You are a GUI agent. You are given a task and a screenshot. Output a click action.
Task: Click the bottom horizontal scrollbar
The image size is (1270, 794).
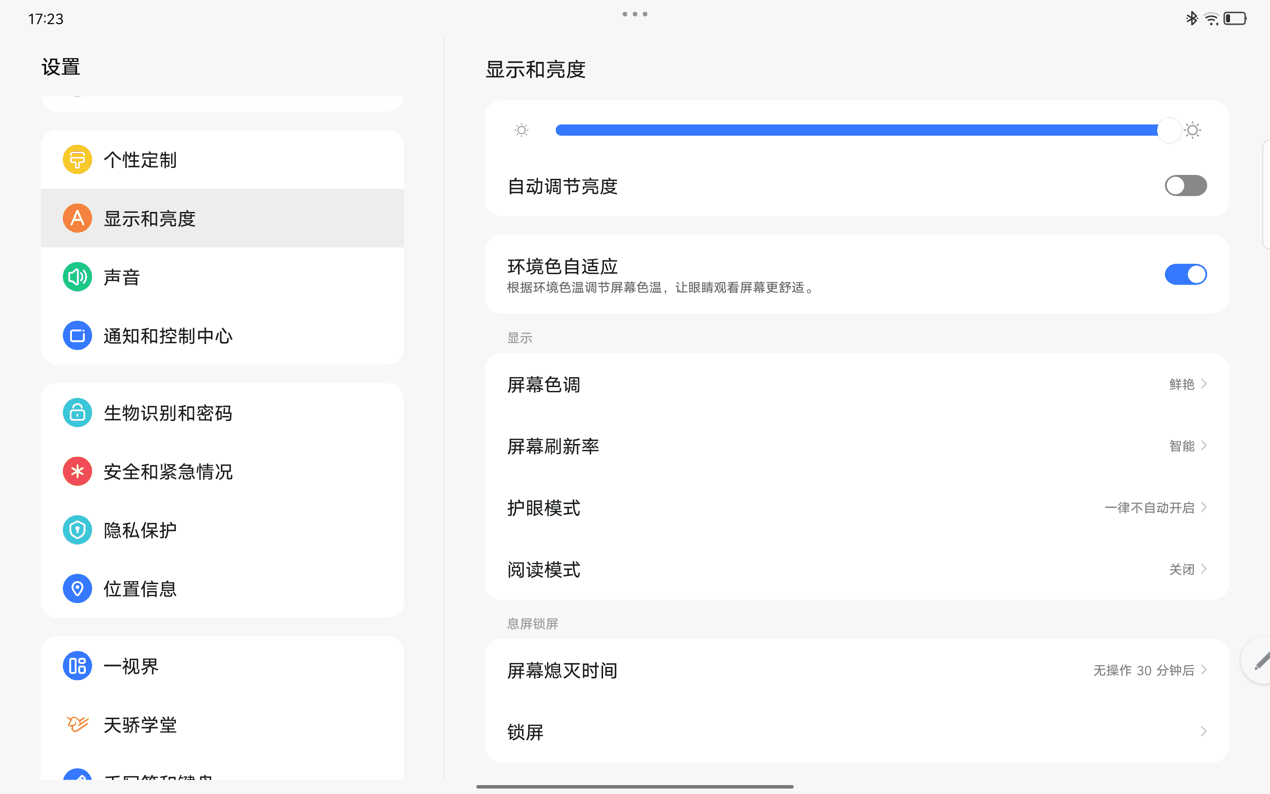(635, 787)
